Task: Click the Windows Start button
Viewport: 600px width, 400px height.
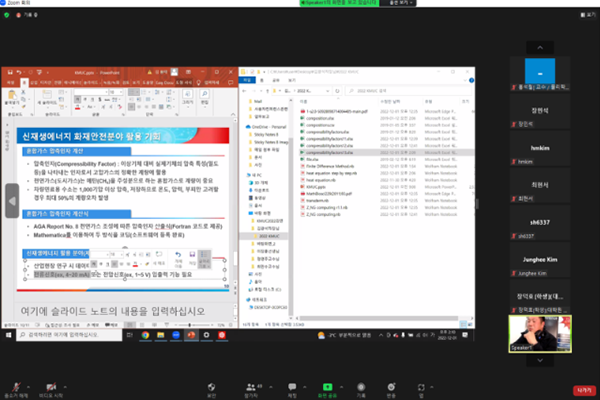Action: [x=8, y=335]
